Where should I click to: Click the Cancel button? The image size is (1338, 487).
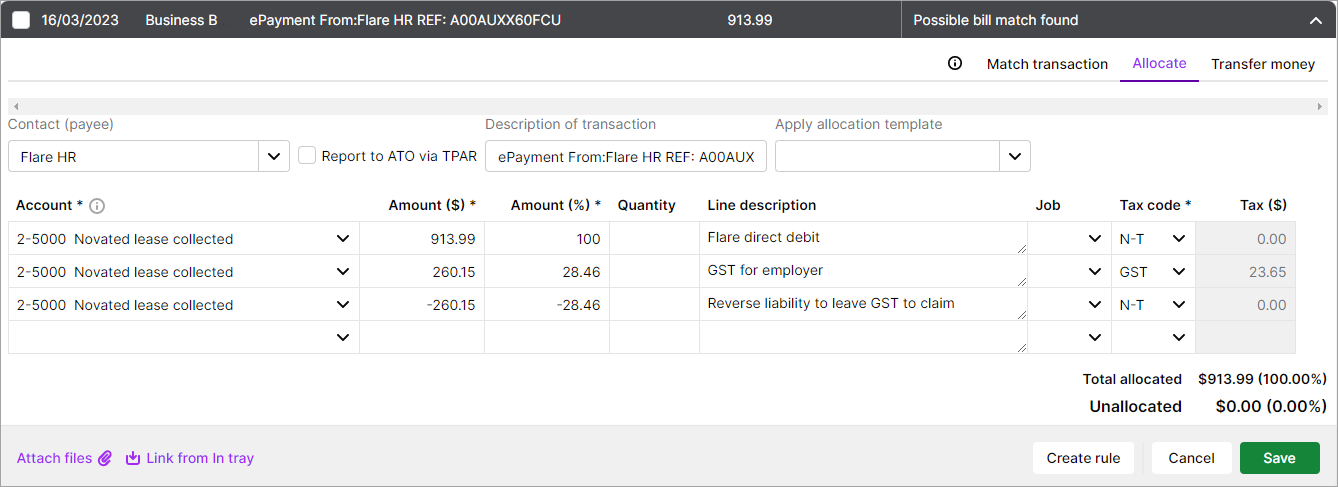(x=1191, y=458)
